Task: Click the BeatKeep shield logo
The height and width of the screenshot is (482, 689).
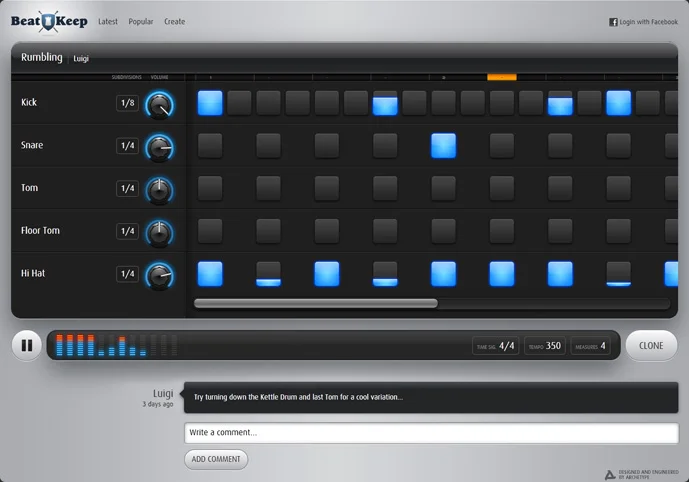Action: tap(49, 22)
